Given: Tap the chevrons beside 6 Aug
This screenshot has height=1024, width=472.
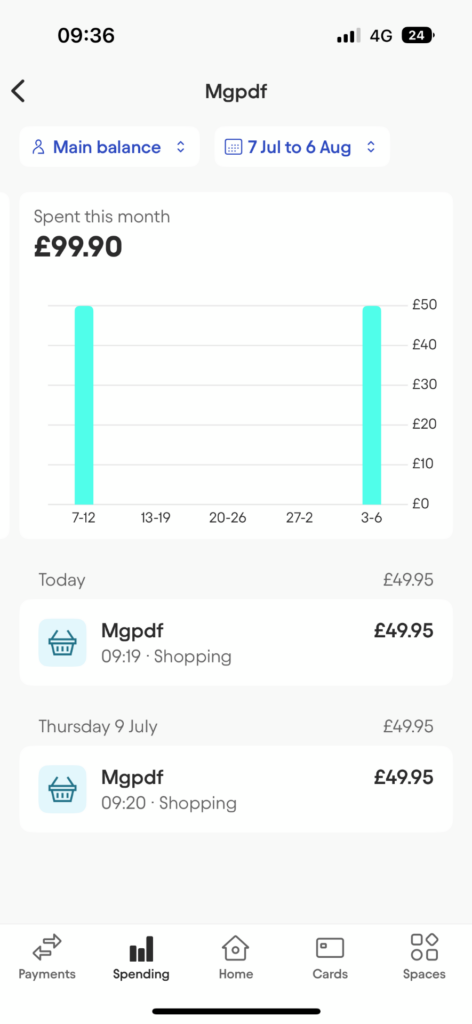Looking at the screenshot, I should (371, 147).
